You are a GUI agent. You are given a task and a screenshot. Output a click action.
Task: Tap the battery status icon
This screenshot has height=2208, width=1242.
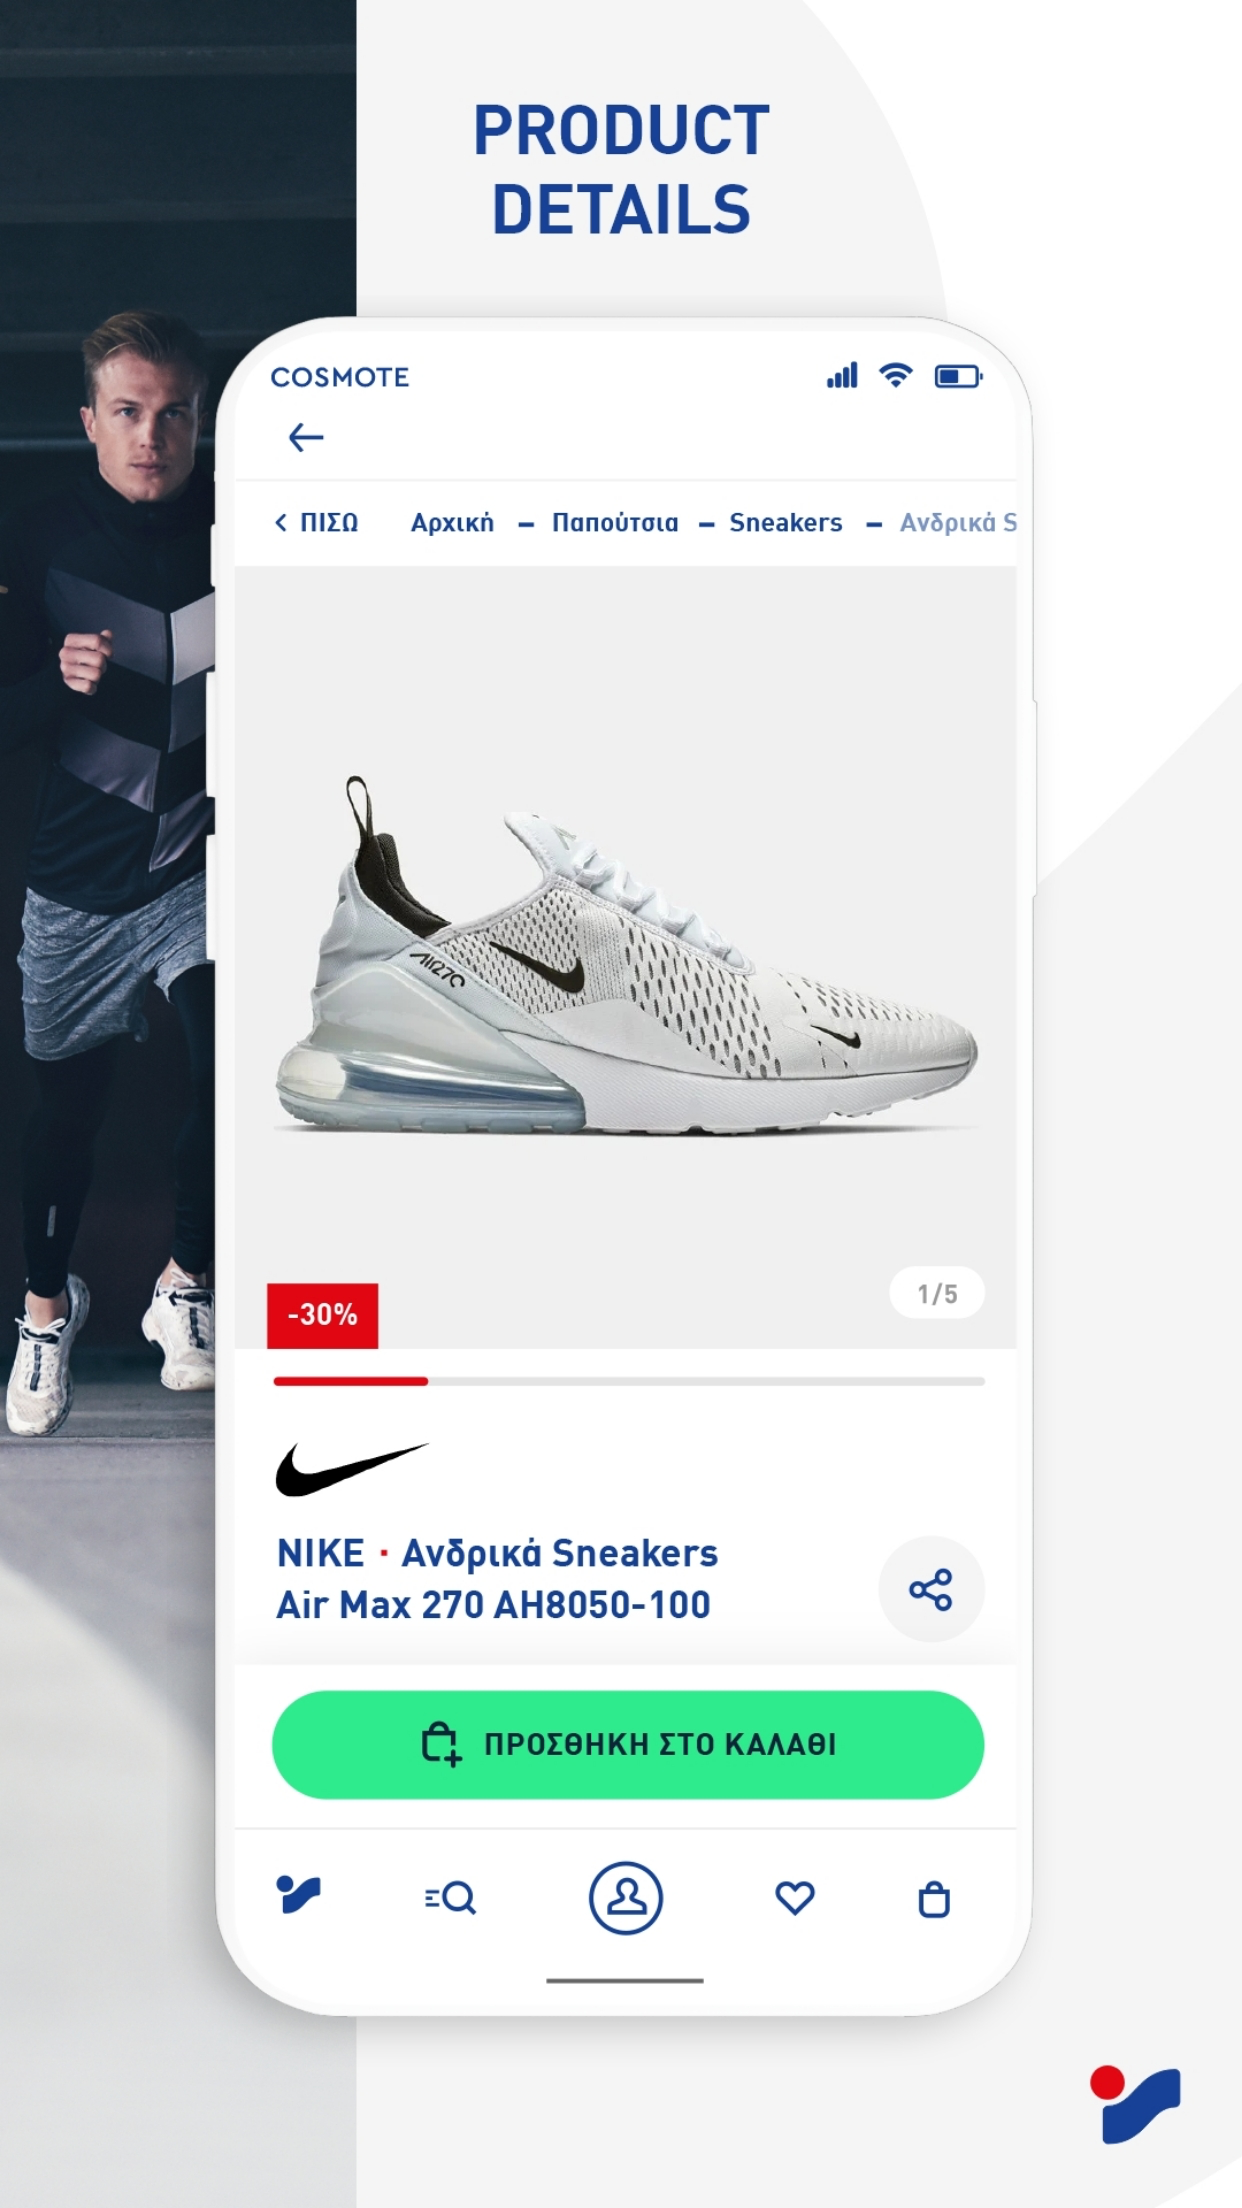point(958,376)
